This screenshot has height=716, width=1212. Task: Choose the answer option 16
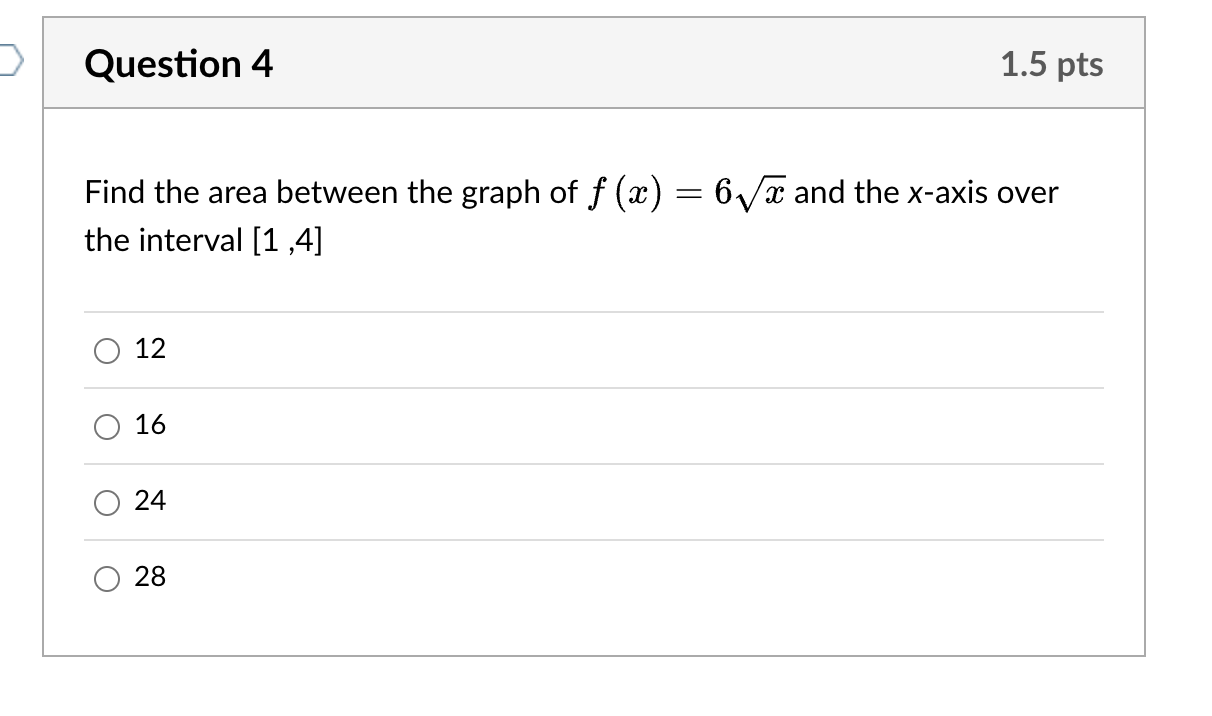(107, 426)
